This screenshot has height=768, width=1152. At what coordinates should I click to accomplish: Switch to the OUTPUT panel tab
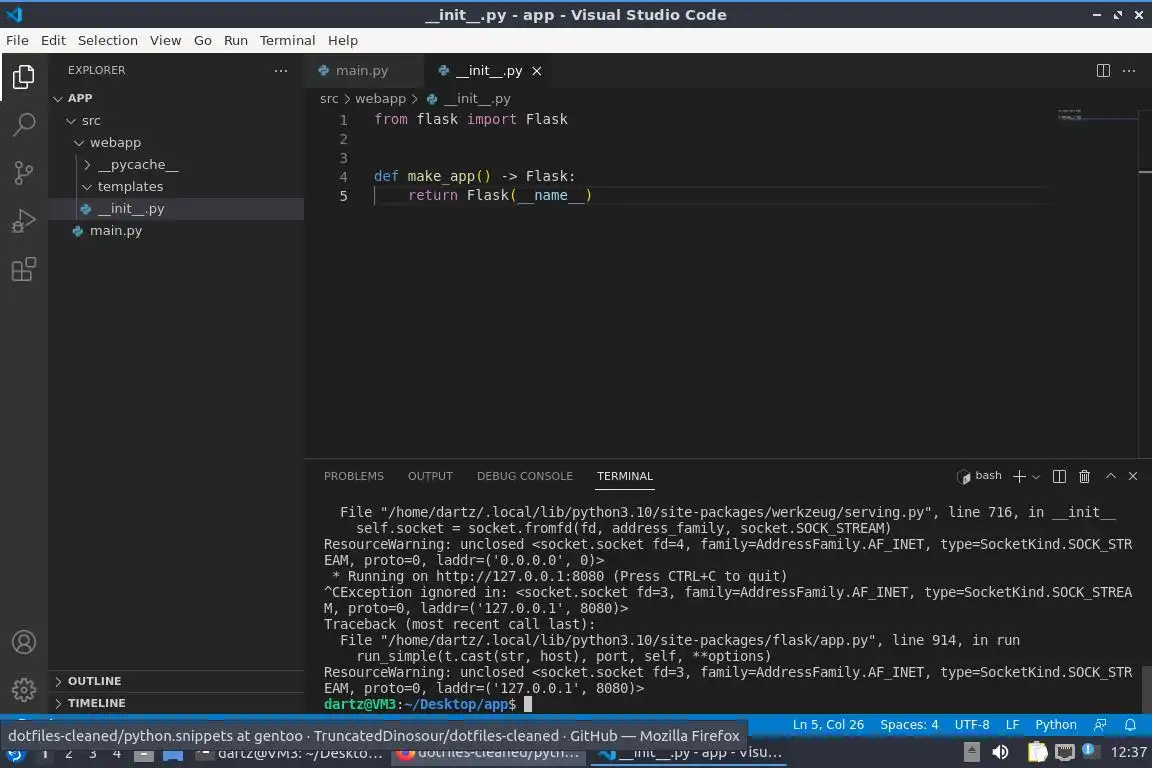[x=431, y=476]
